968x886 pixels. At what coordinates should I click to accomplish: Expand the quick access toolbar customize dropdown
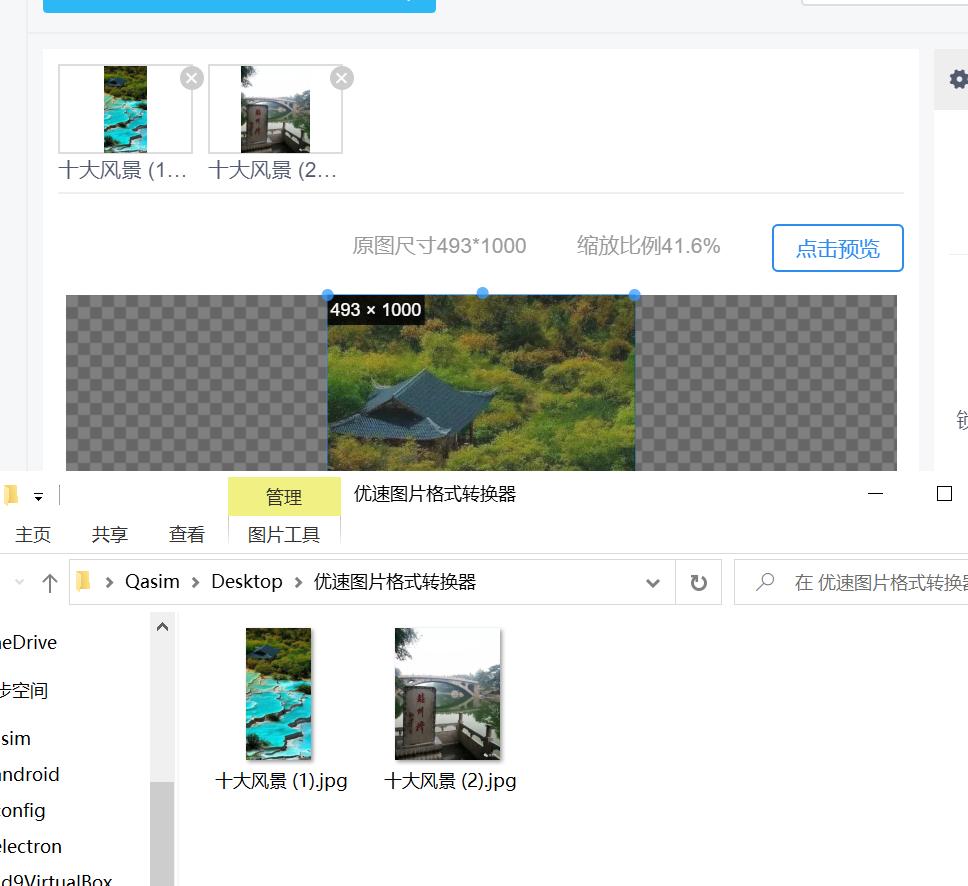[38, 494]
